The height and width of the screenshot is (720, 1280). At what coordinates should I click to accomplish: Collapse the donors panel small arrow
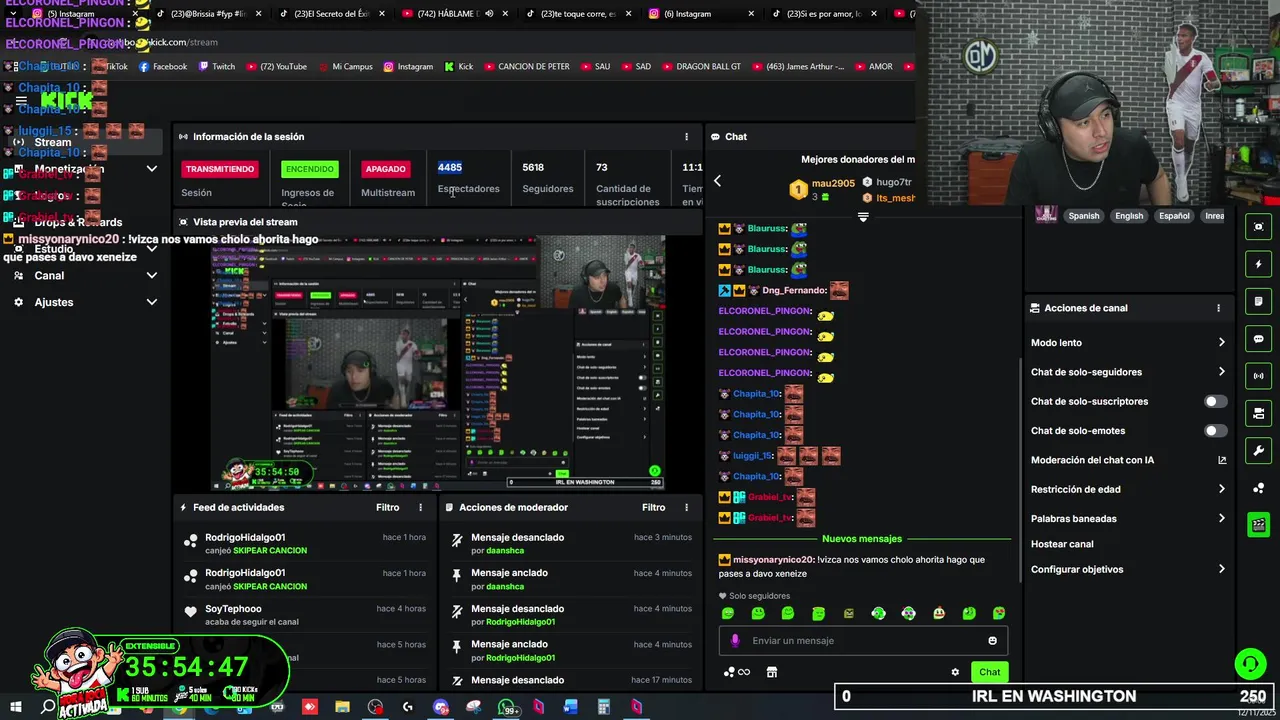click(x=863, y=217)
